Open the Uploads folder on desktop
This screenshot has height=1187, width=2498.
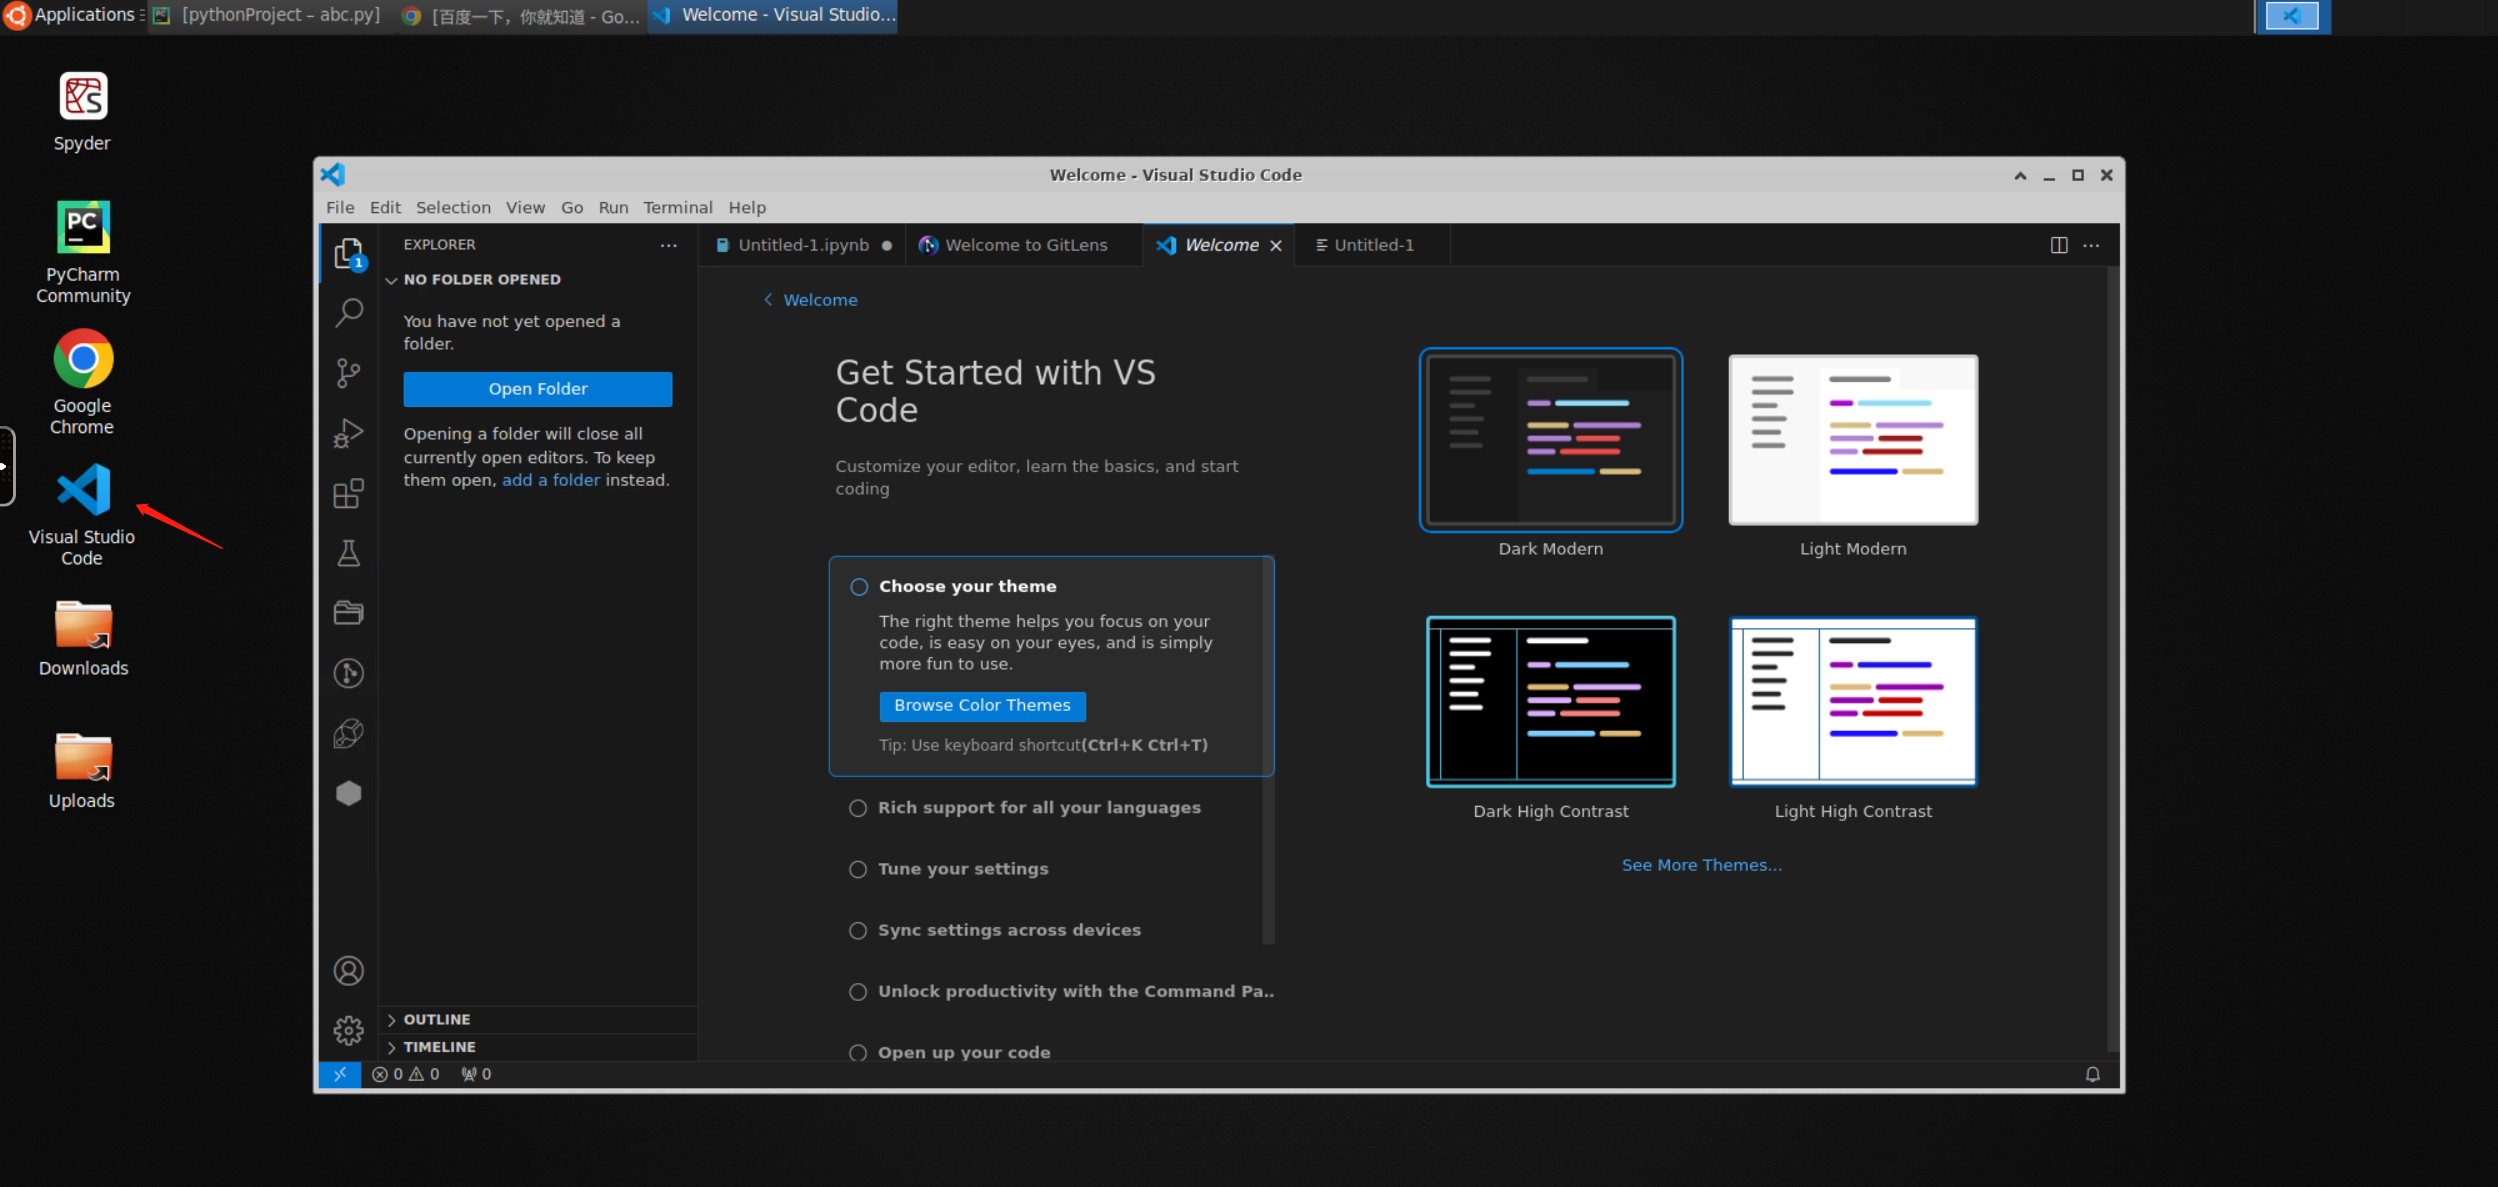tap(82, 770)
